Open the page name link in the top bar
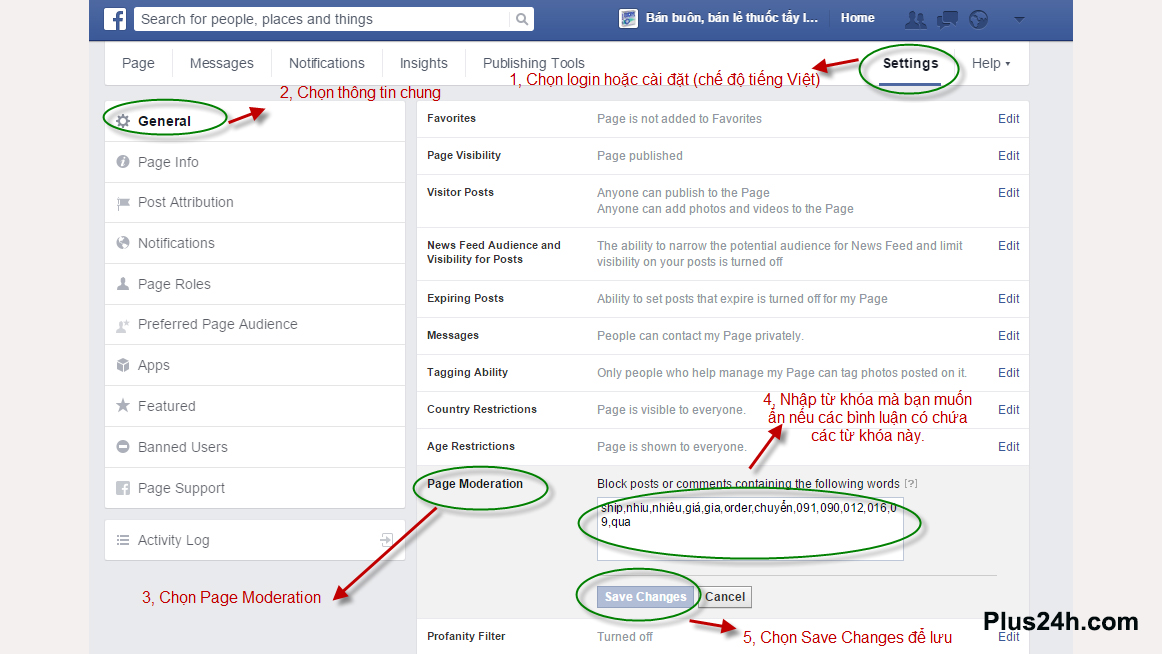This screenshot has width=1162, height=654. [x=731, y=18]
